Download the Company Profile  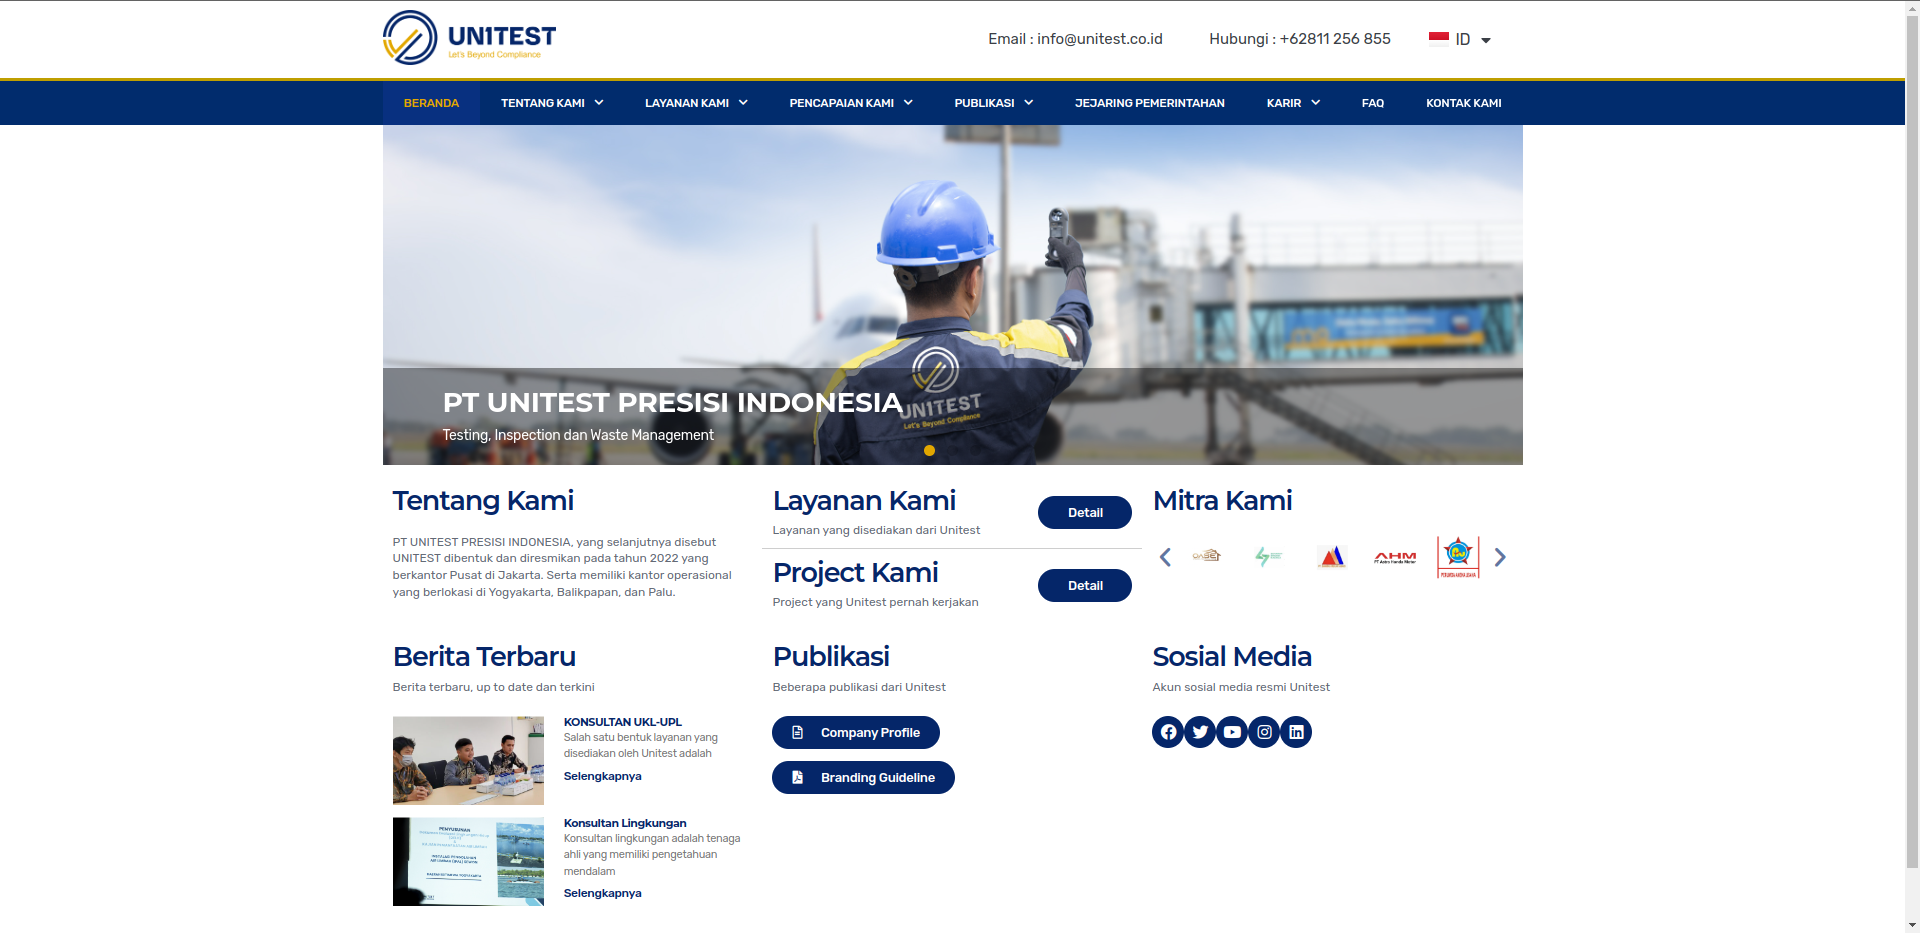[x=855, y=732]
